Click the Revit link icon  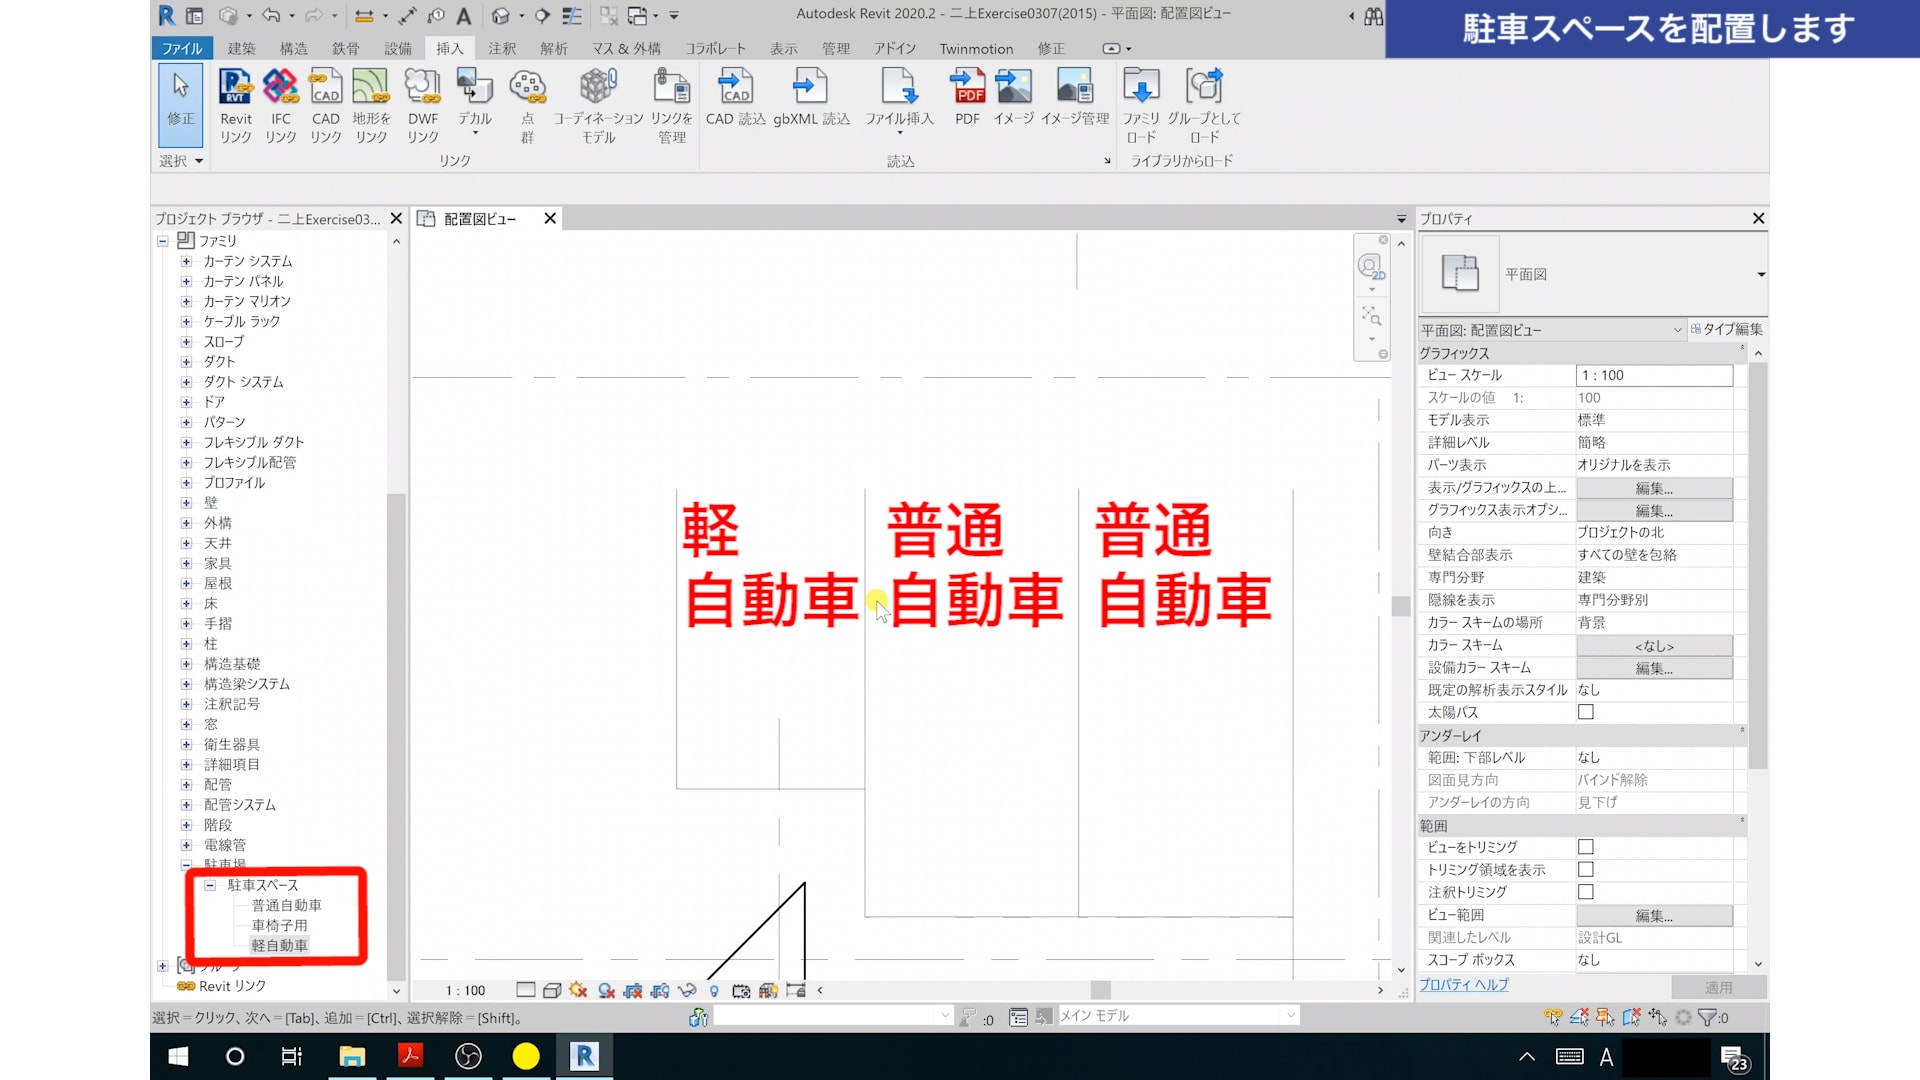(x=236, y=87)
